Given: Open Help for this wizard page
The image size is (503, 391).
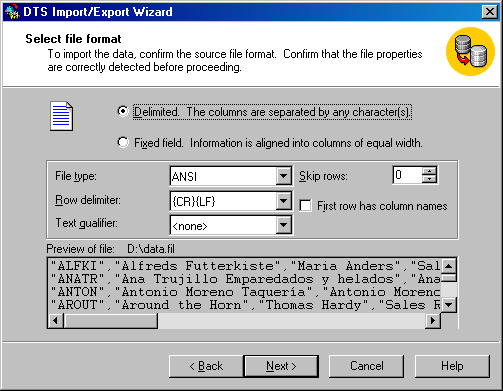Looking at the screenshot, I should (452, 366).
